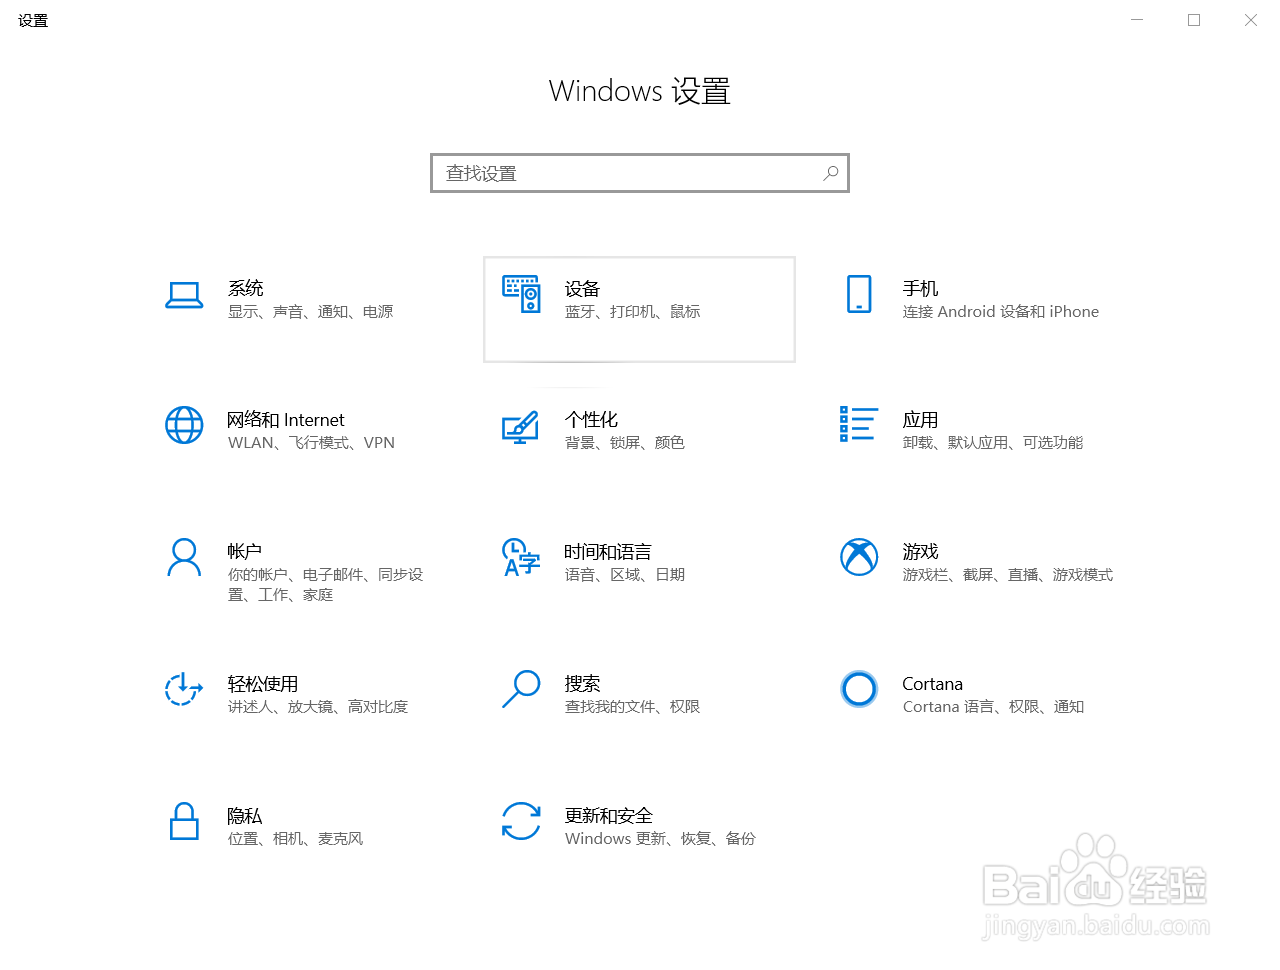Click description 位置、相机、麦克风
1280x970 pixels.
(295, 839)
